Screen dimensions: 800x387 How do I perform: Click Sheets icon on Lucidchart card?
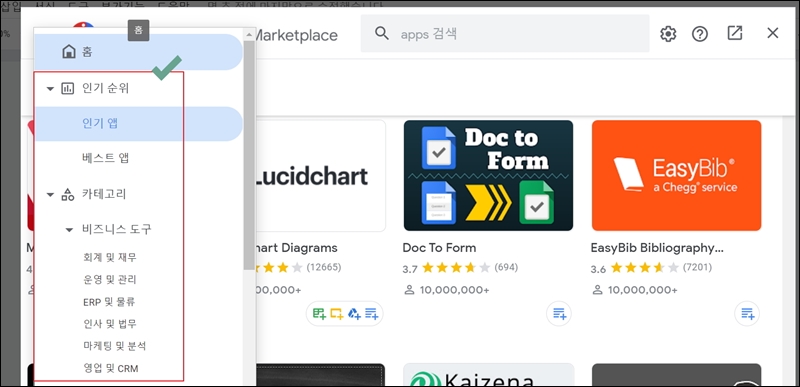pos(319,314)
